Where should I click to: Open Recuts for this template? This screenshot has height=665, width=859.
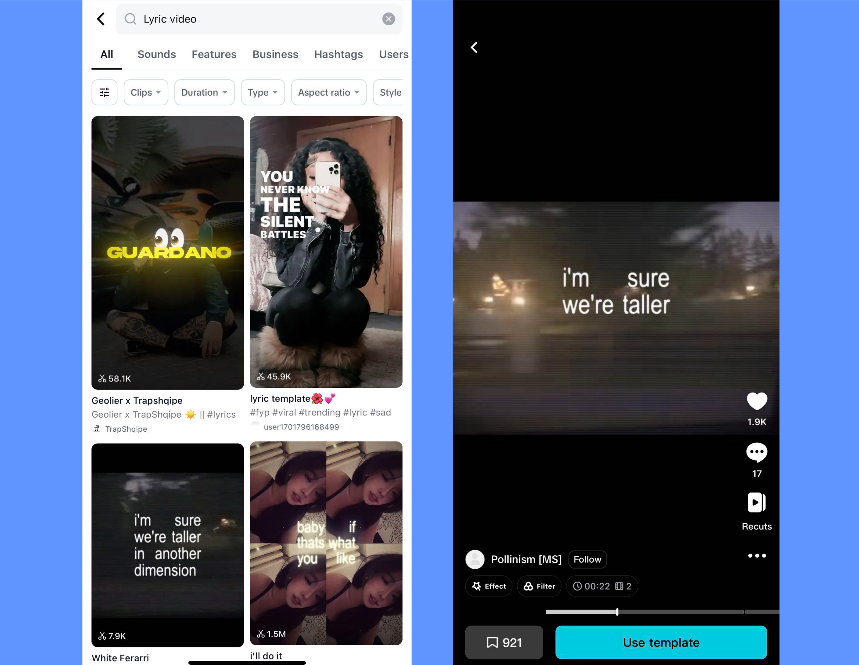point(757,502)
